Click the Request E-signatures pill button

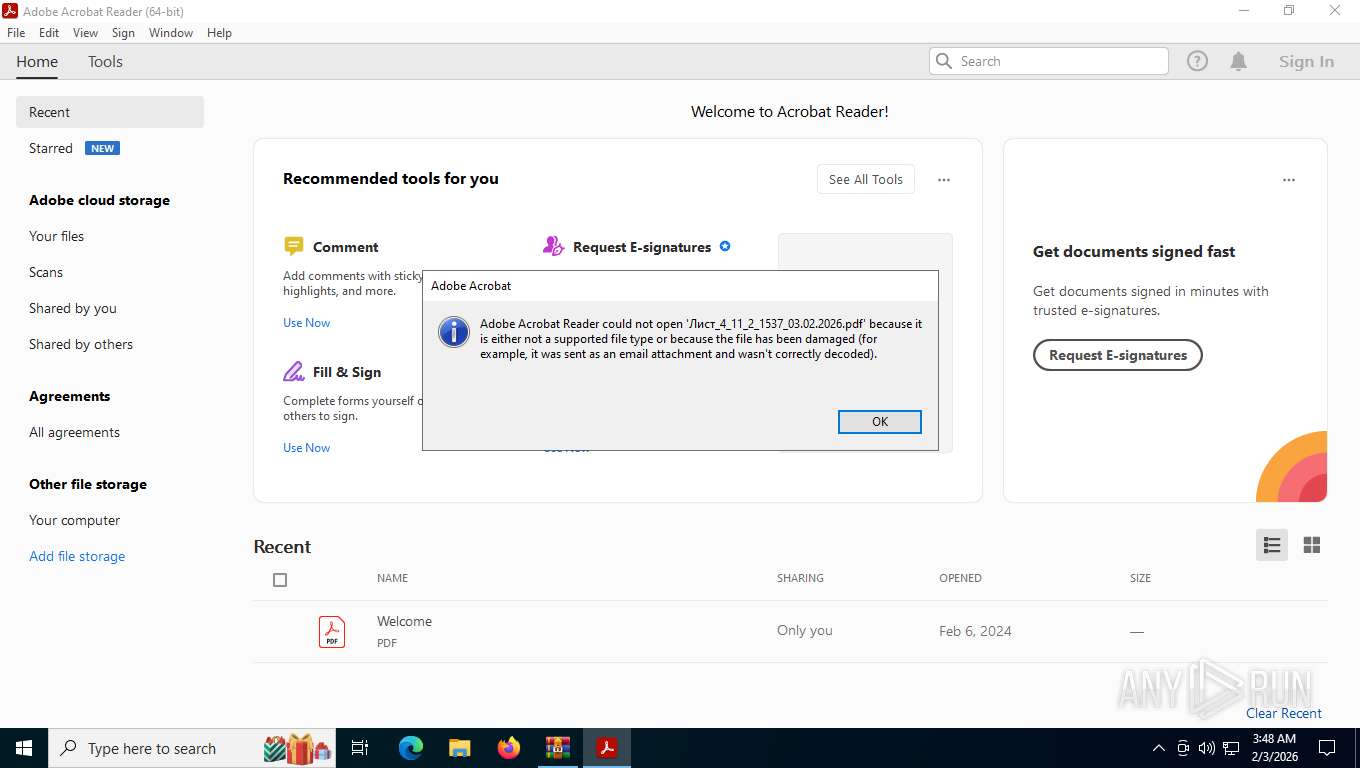coord(1118,355)
